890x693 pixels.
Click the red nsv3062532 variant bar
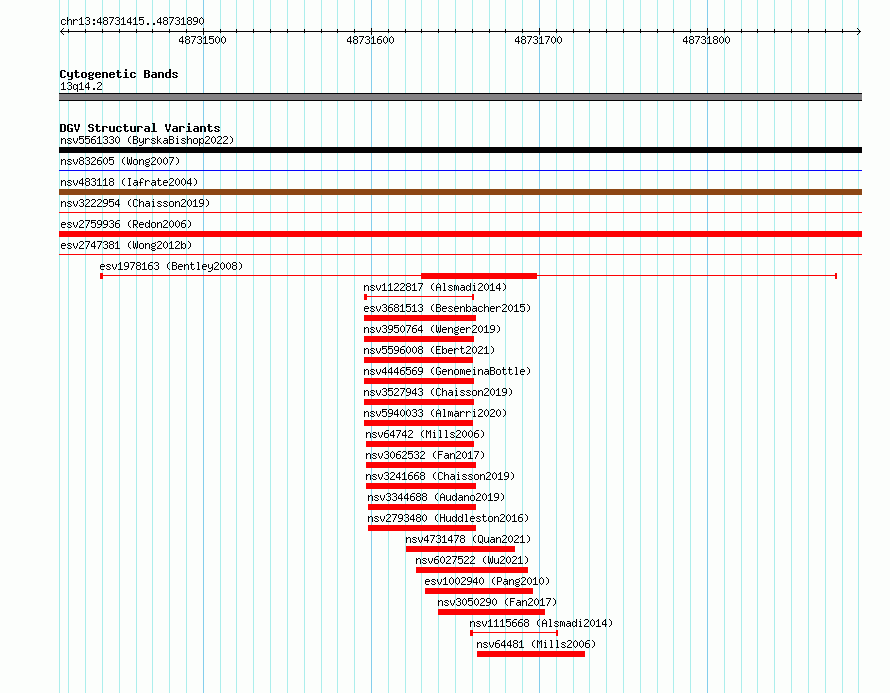[x=421, y=465]
